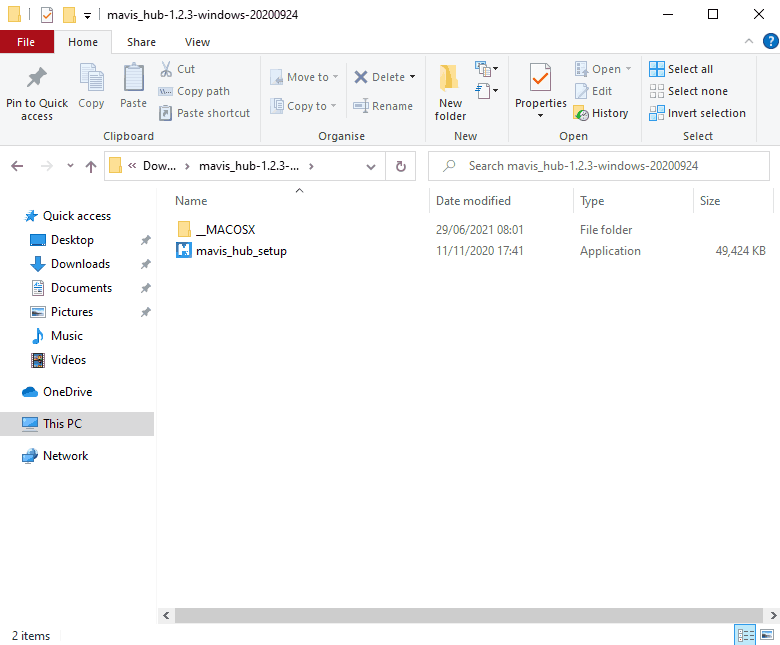
Task: Click Paste shortcut in ribbon
Action: [x=204, y=113]
